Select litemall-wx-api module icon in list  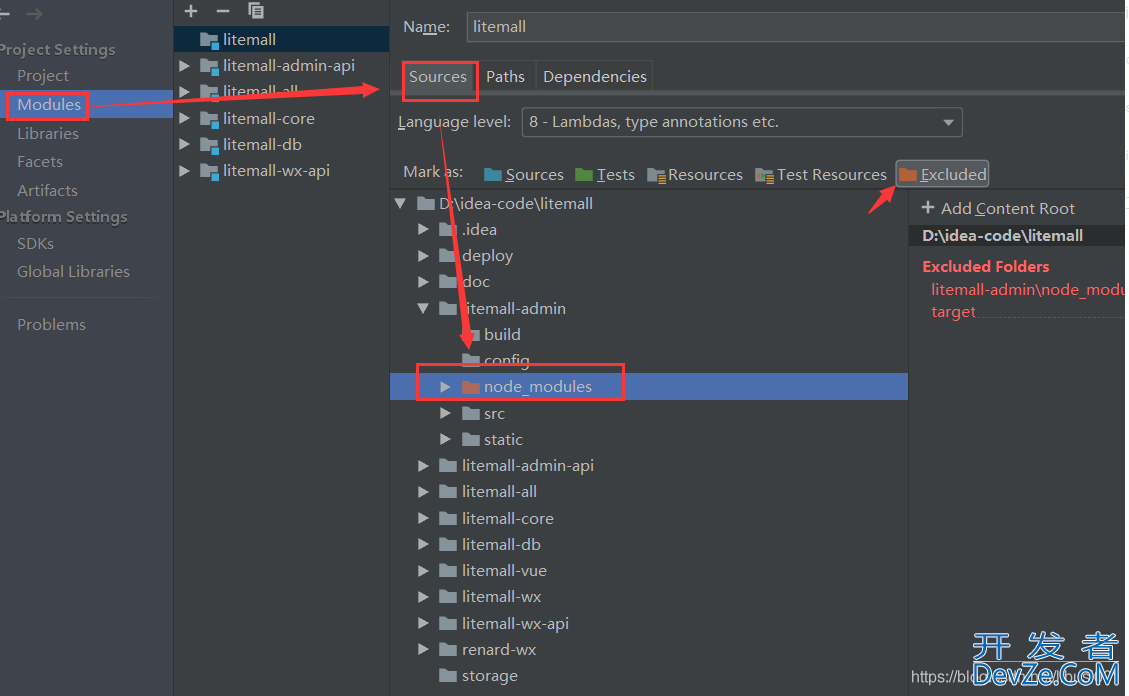point(209,171)
